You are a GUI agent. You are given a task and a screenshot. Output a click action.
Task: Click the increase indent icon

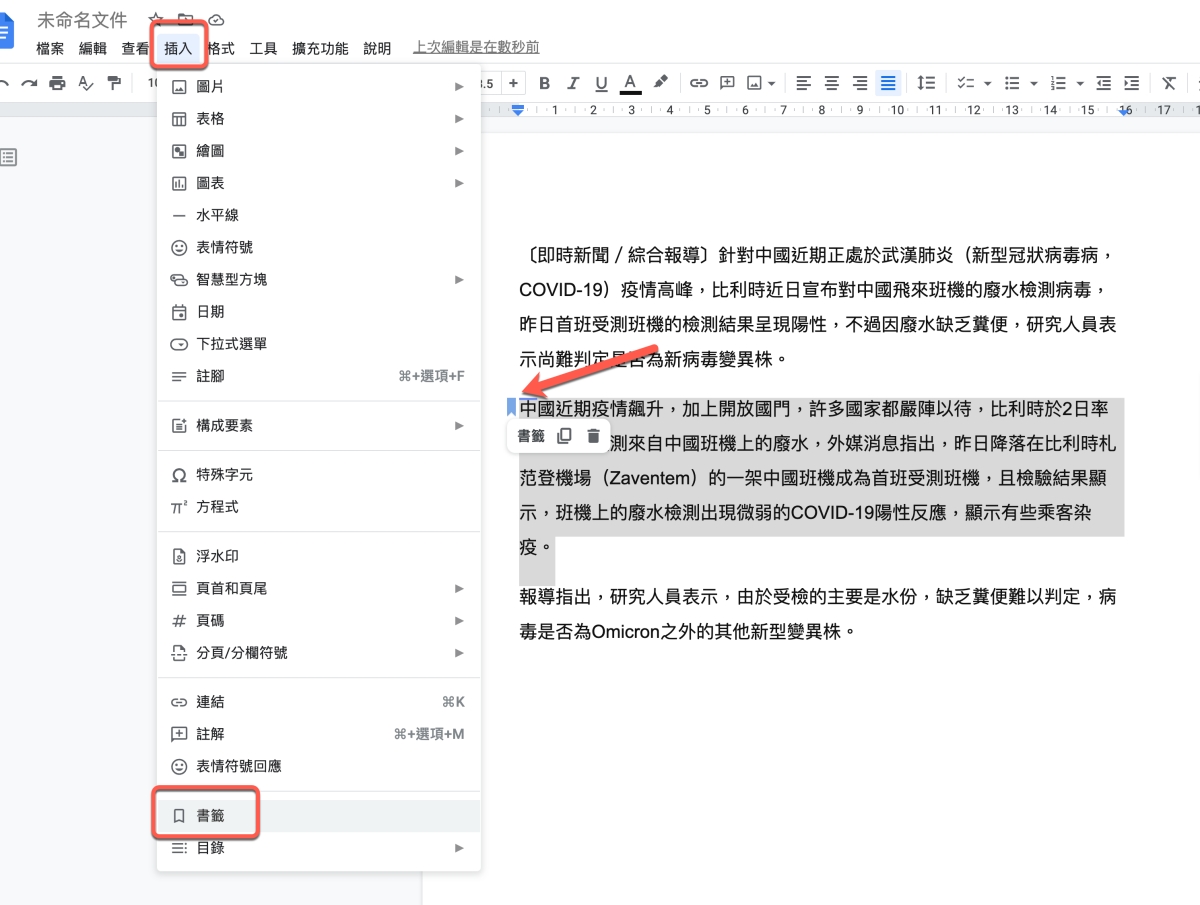(1132, 83)
